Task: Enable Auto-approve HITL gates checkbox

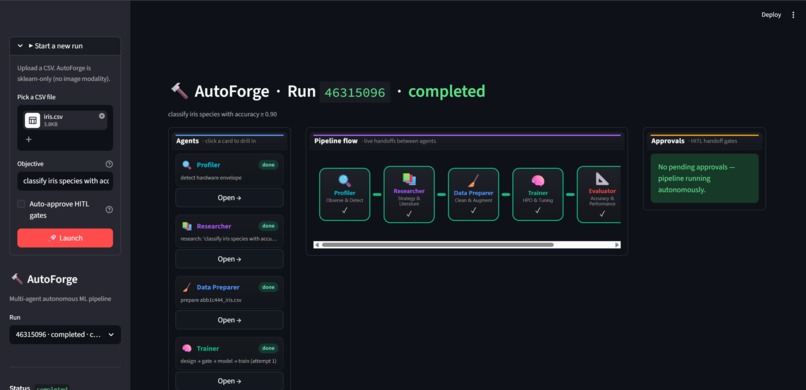Action: [21, 204]
